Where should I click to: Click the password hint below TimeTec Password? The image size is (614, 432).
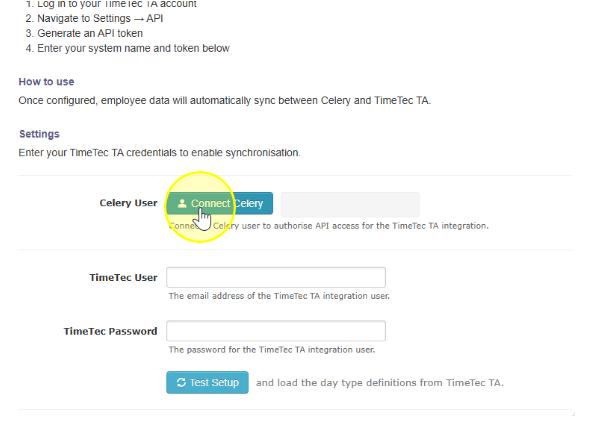(x=272, y=350)
